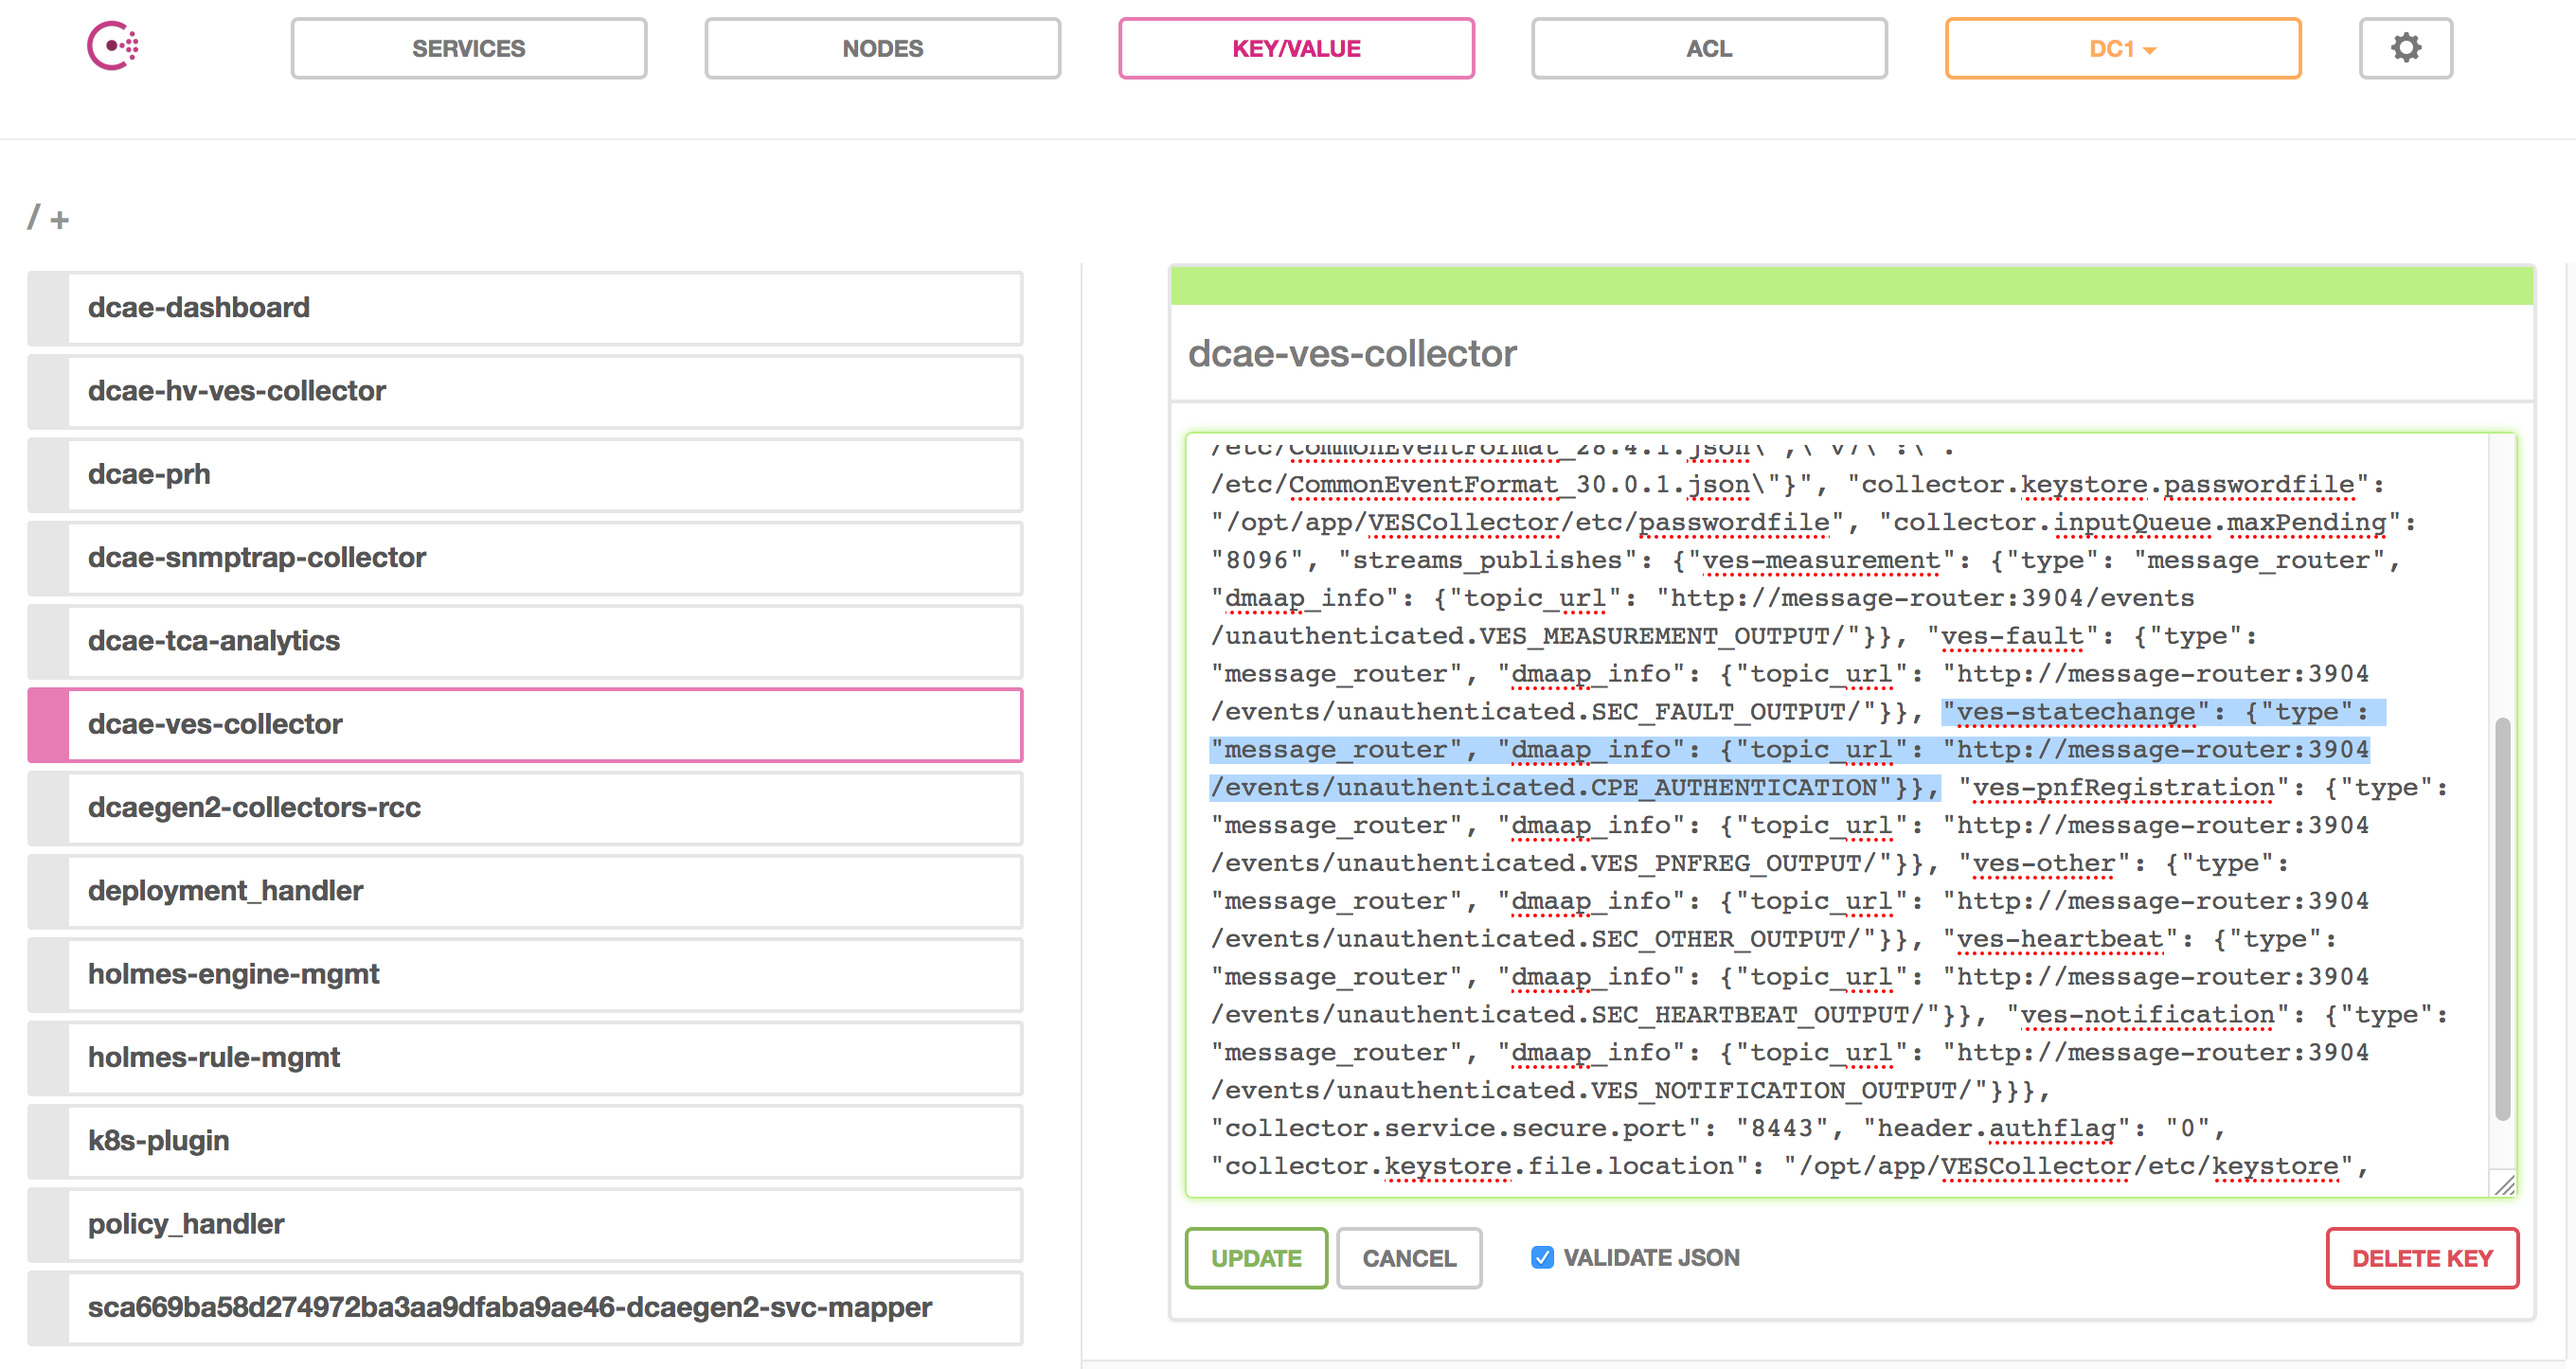Open settings via the gear icon

click(x=2405, y=48)
